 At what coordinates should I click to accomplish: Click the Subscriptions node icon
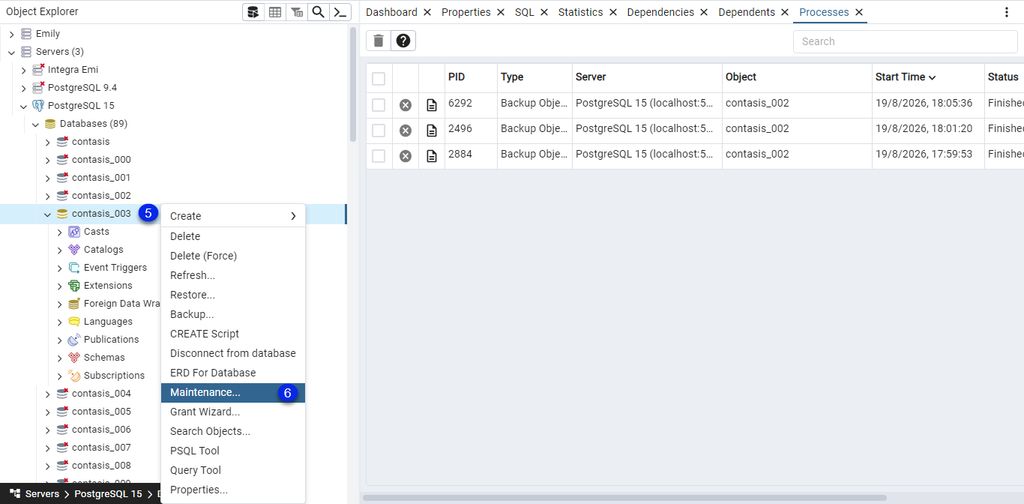tap(74, 375)
